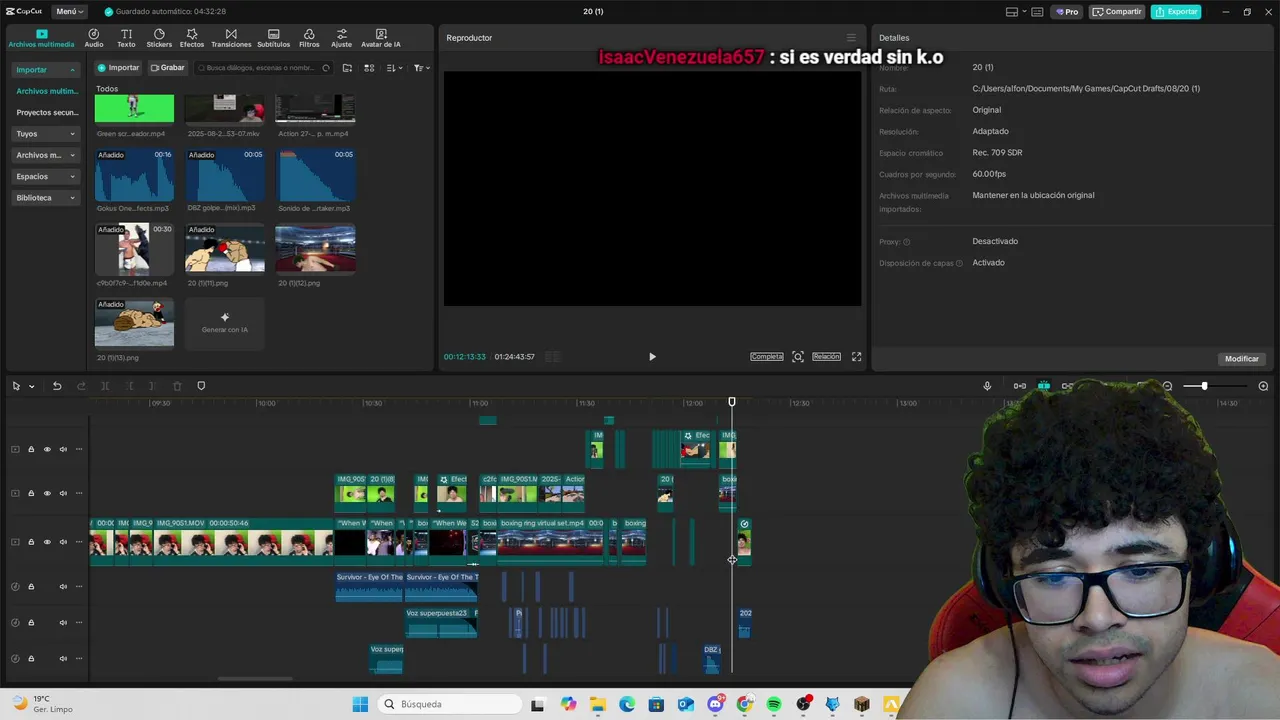Click the horizontal timeline scrollbar
The width and height of the screenshot is (1280, 720).
click(256, 679)
